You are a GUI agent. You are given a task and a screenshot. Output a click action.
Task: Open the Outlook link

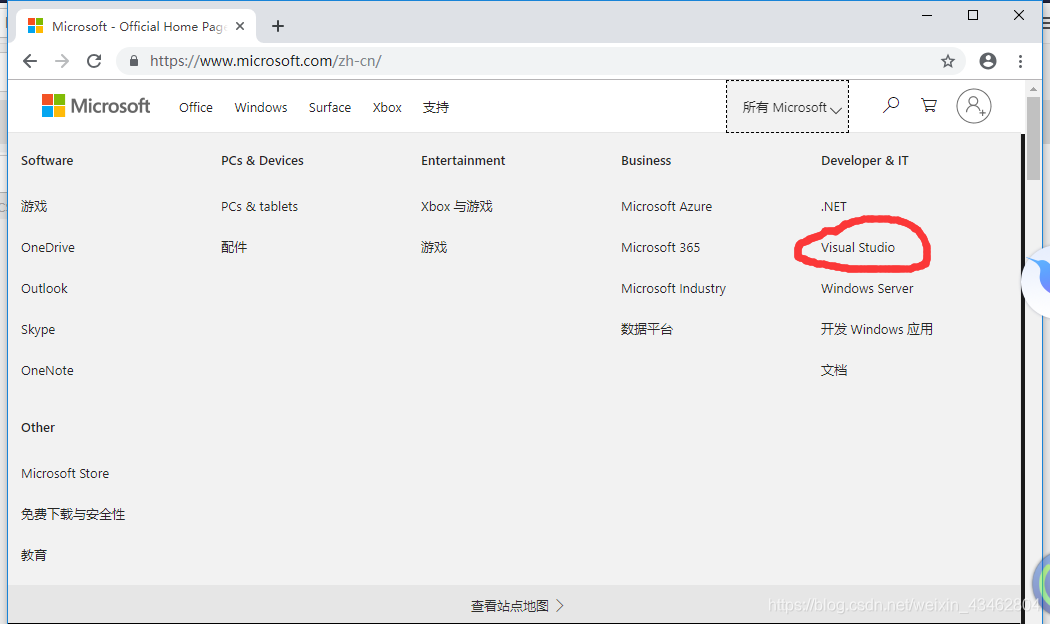pyautogui.click(x=44, y=288)
